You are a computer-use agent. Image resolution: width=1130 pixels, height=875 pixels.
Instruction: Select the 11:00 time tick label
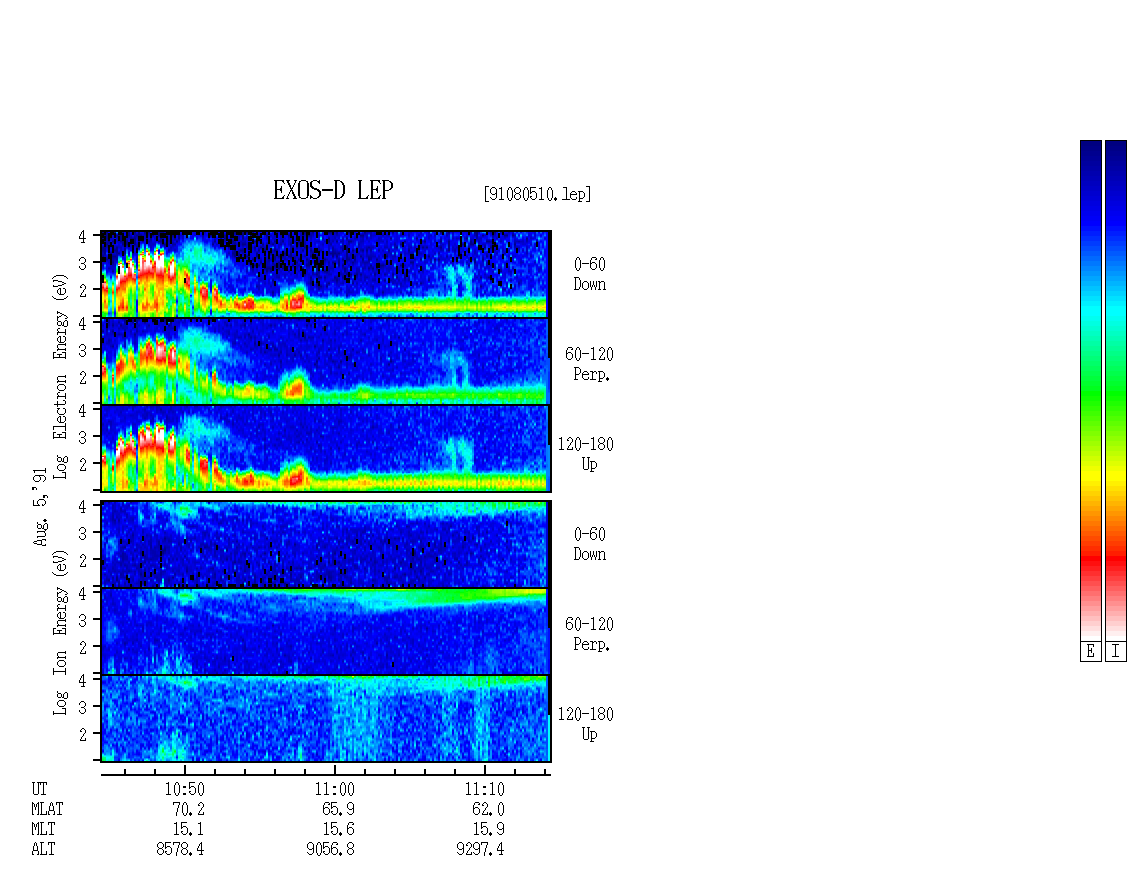pos(334,789)
